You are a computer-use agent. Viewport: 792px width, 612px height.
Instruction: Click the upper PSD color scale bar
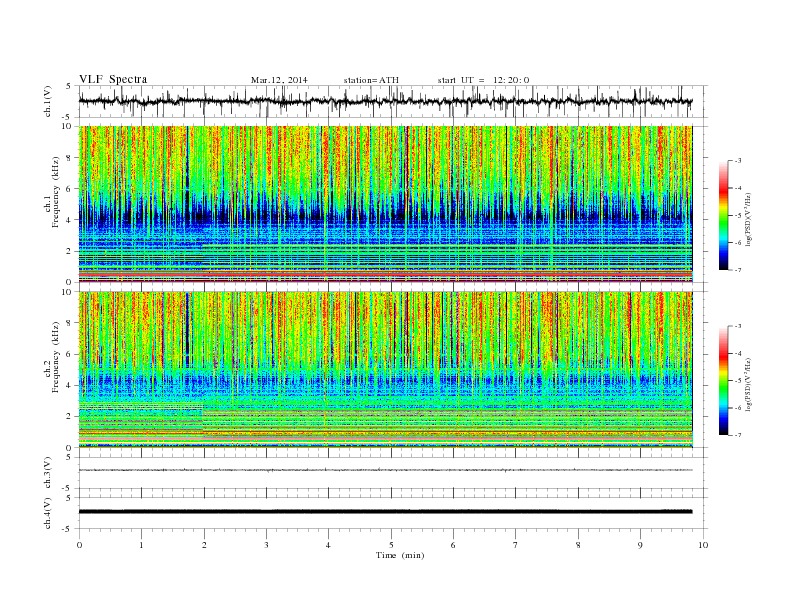(723, 215)
